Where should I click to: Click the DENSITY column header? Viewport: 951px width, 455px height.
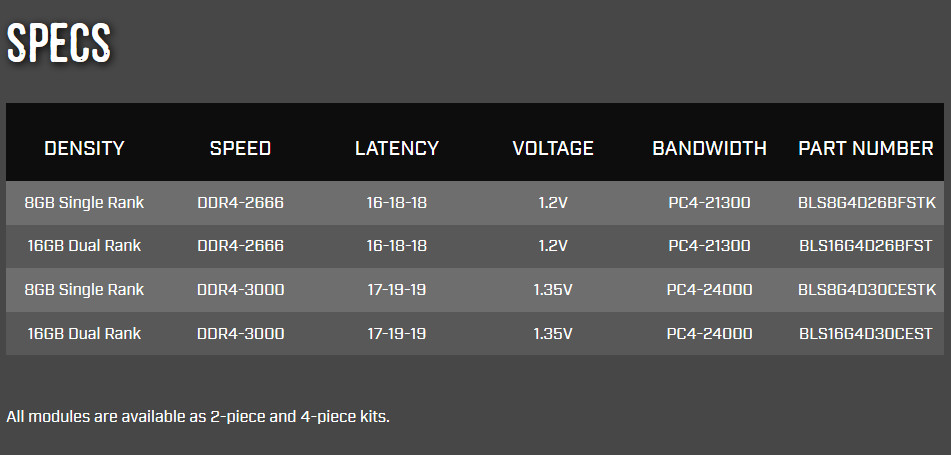[x=84, y=148]
